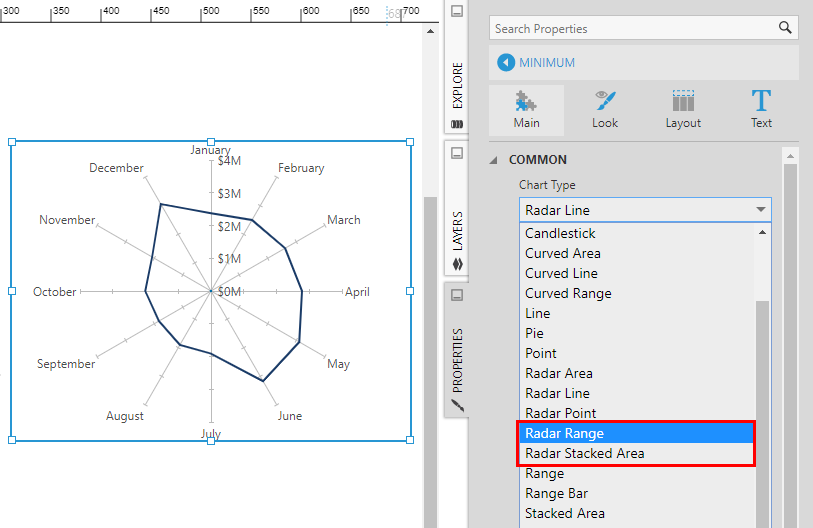Select Radar Line in the dropdown list
The height and width of the screenshot is (528, 813).
pos(637,393)
